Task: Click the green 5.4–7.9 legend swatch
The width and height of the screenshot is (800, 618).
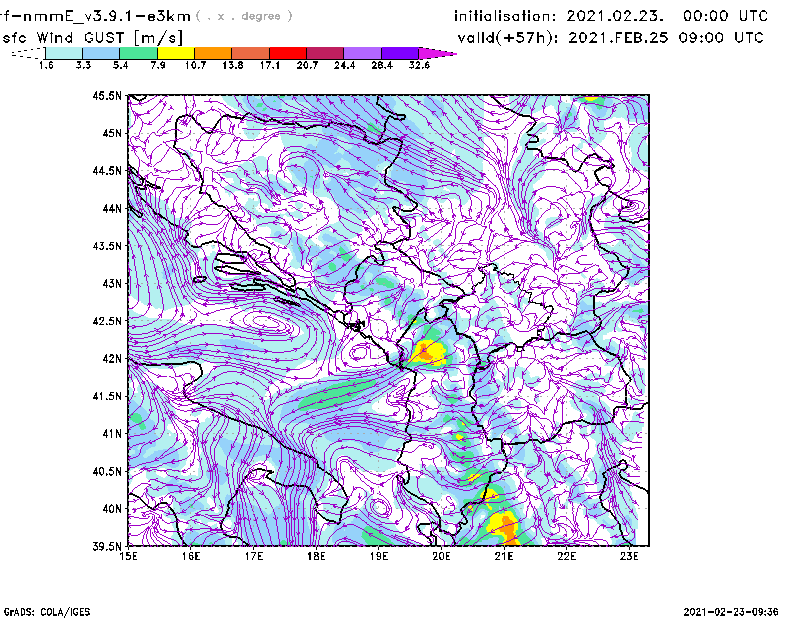Action: (x=139, y=53)
